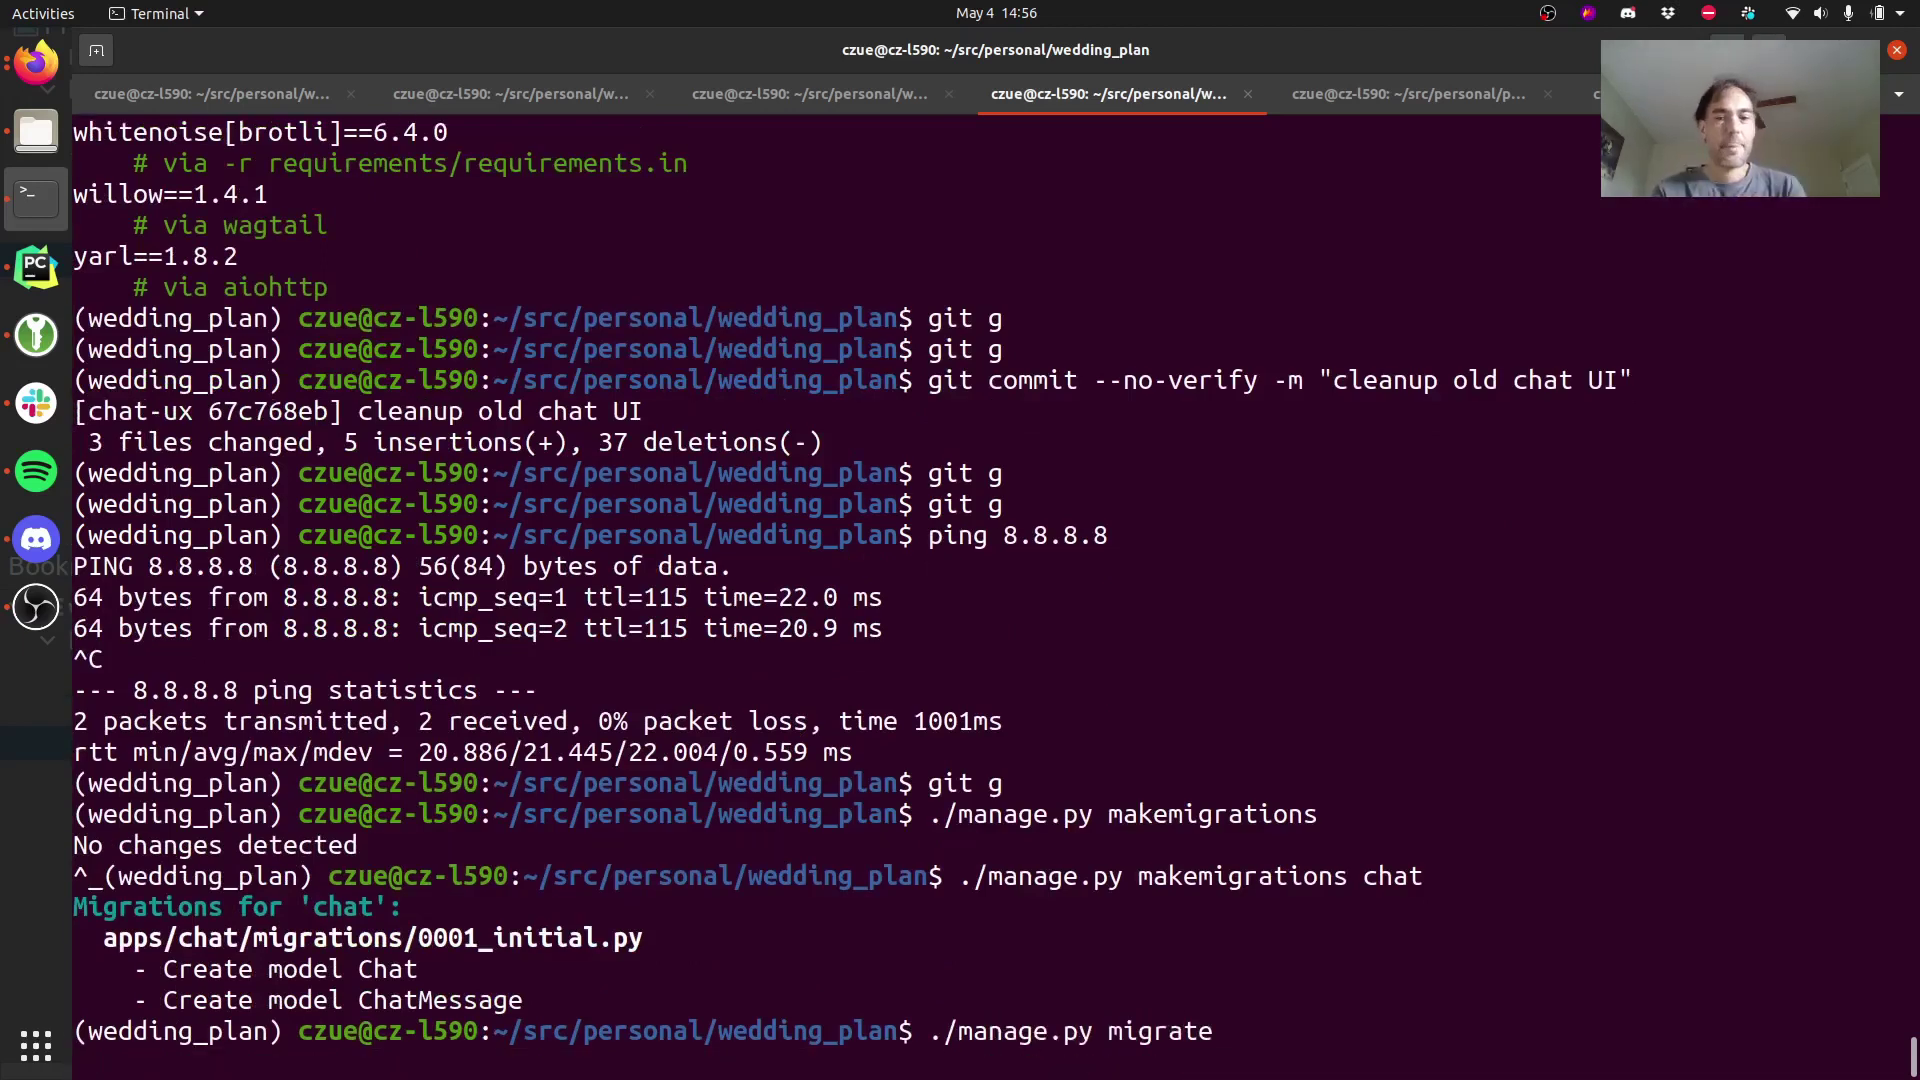Click the OBS recording tray indicator
The width and height of the screenshot is (1920, 1080).
coord(1548,13)
